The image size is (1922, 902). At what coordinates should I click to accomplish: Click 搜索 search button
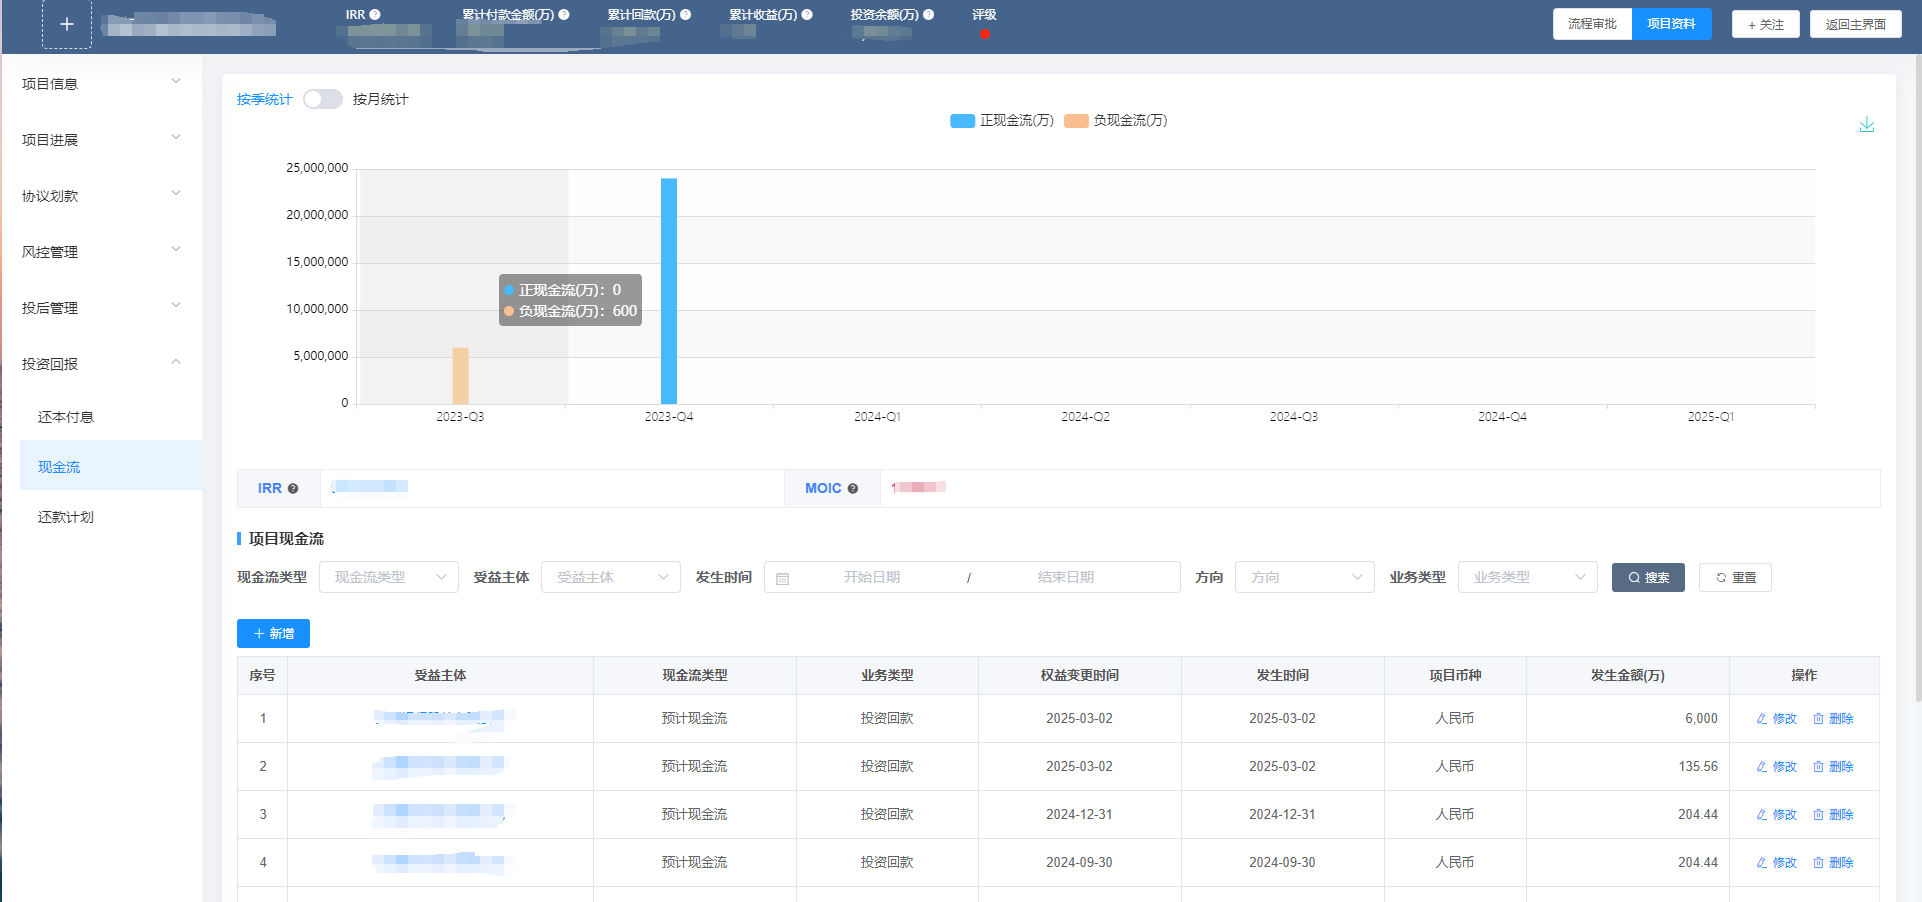click(1648, 577)
